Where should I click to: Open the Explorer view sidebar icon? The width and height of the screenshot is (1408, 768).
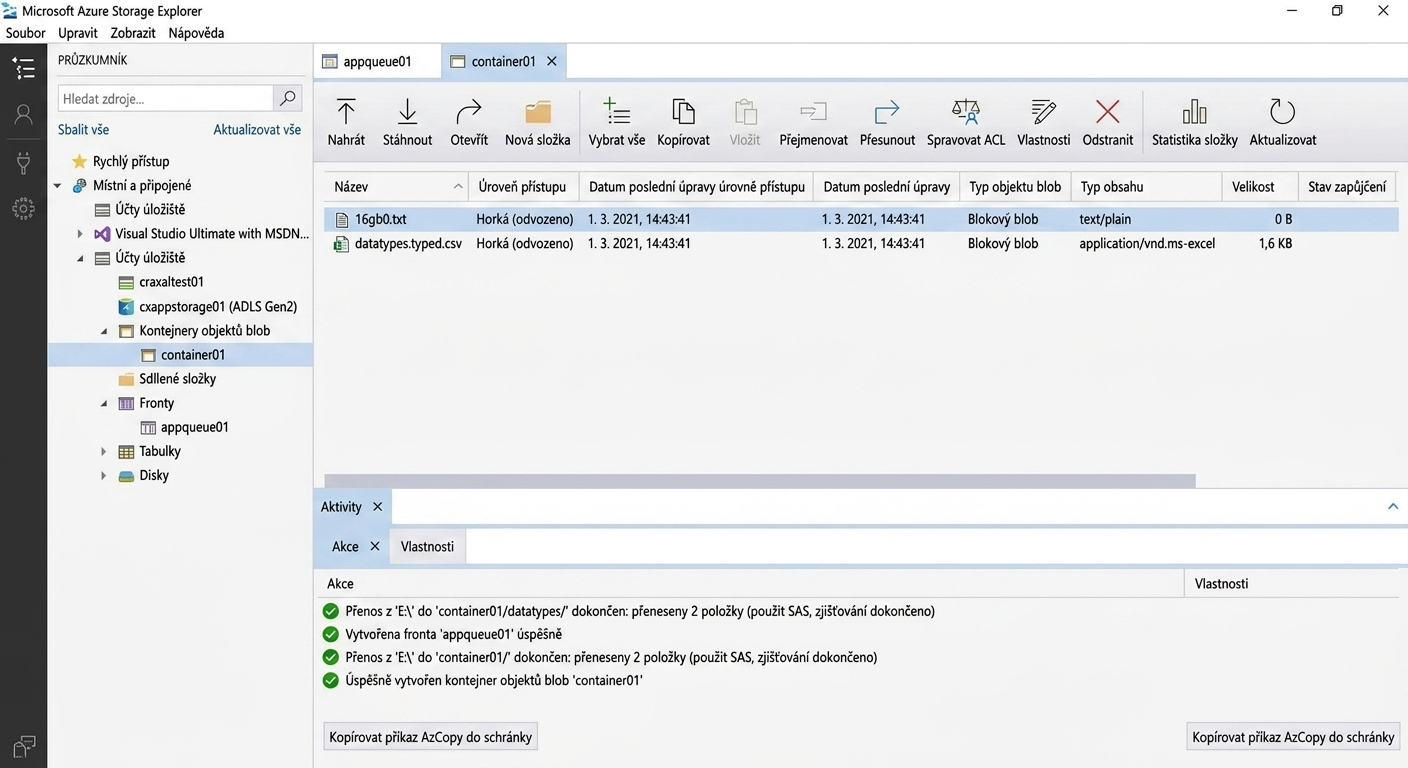tap(23, 68)
